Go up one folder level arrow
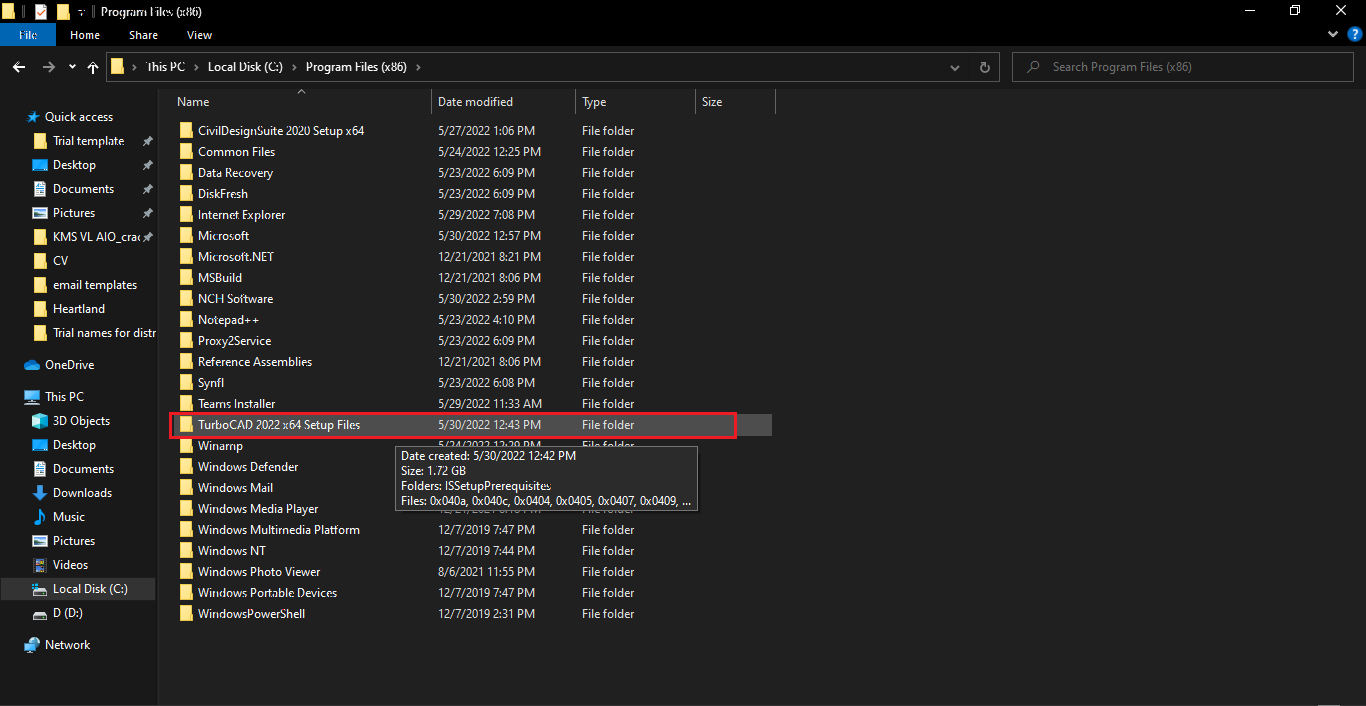This screenshot has width=1366, height=706. pyautogui.click(x=93, y=67)
